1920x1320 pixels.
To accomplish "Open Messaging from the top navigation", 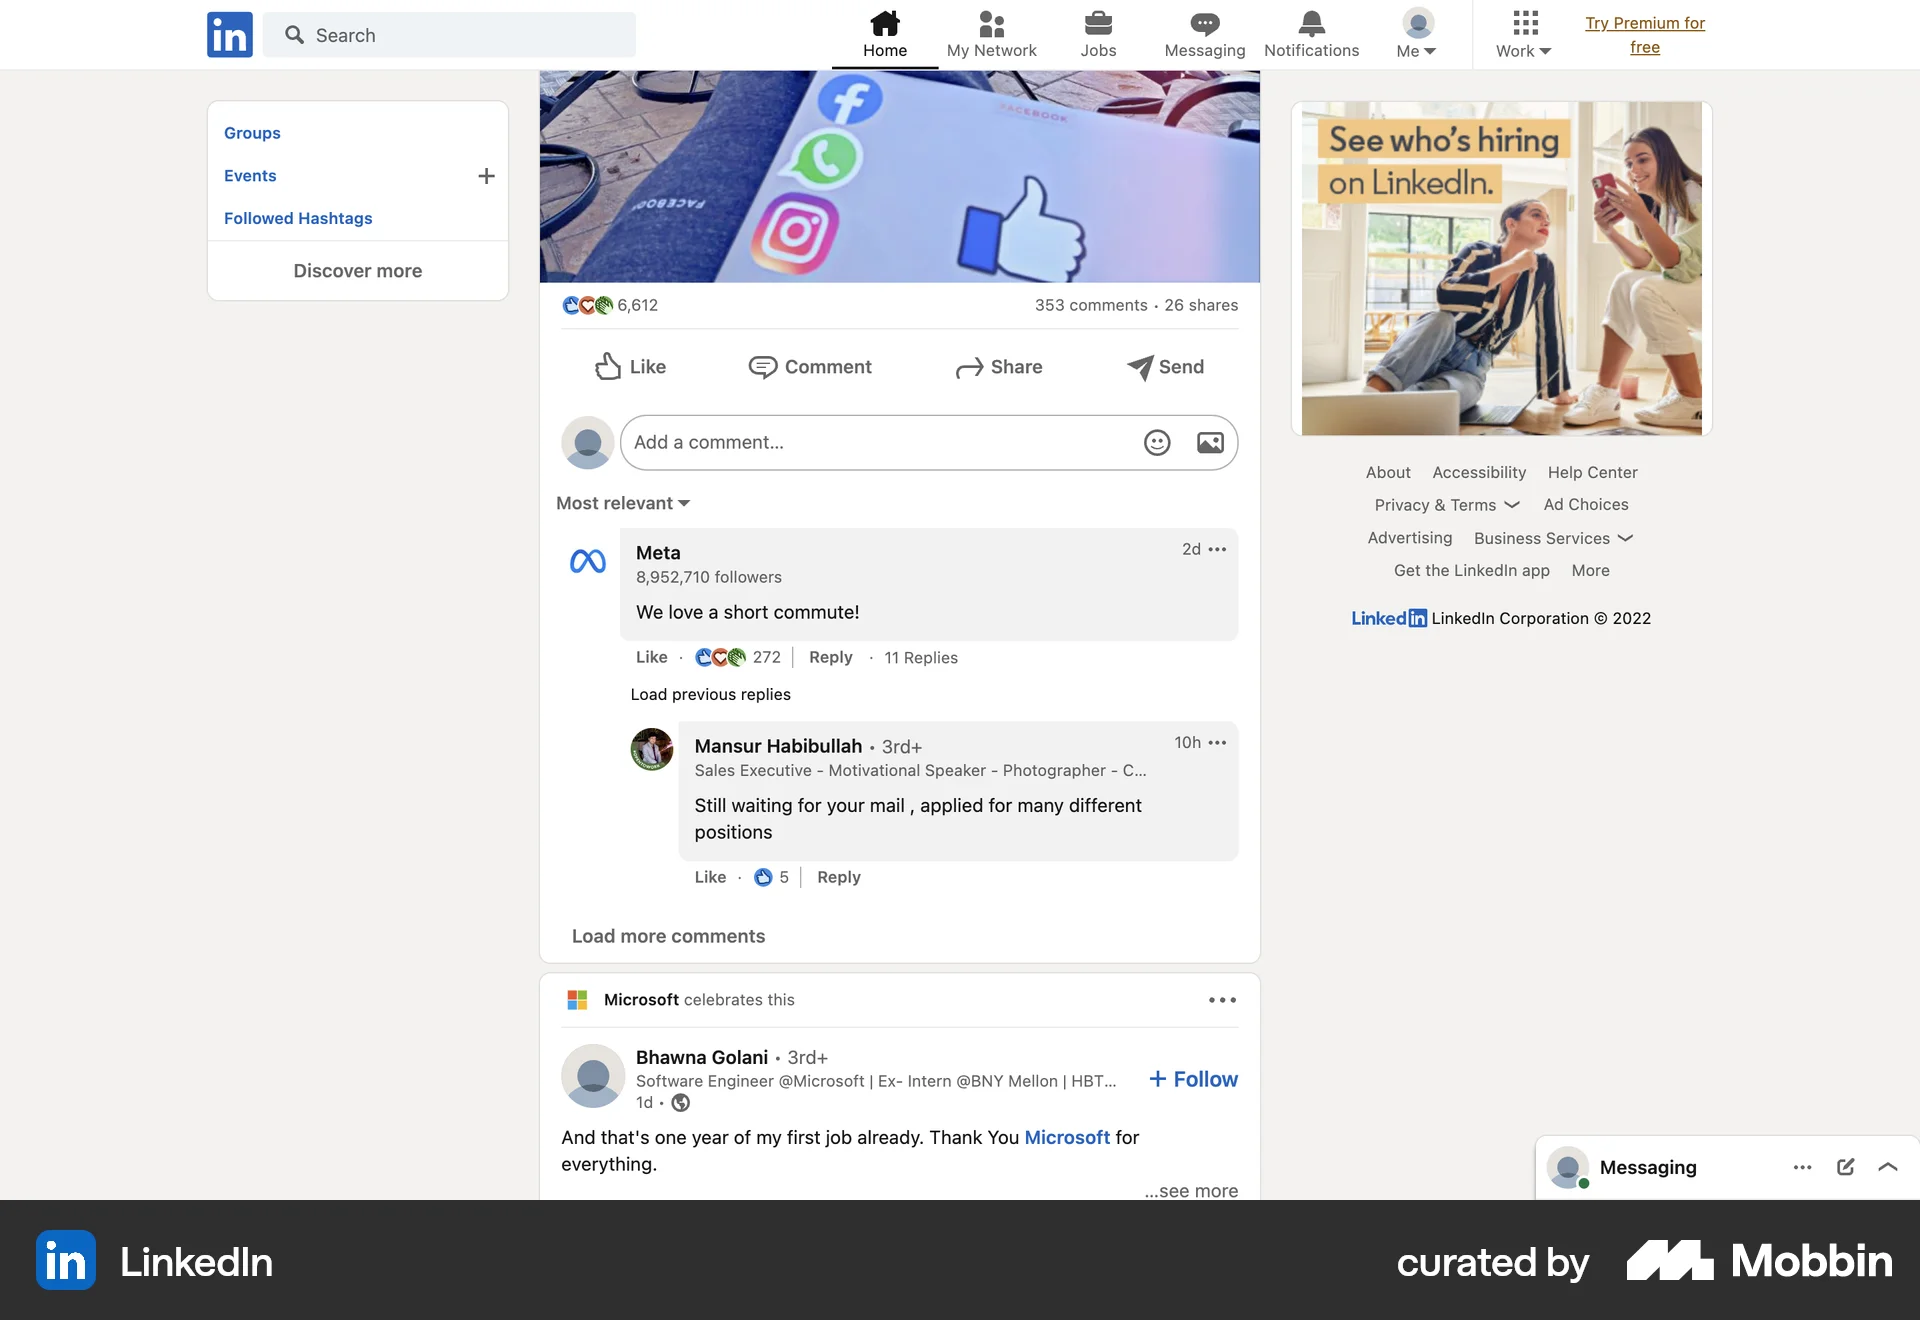I will point(1204,34).
